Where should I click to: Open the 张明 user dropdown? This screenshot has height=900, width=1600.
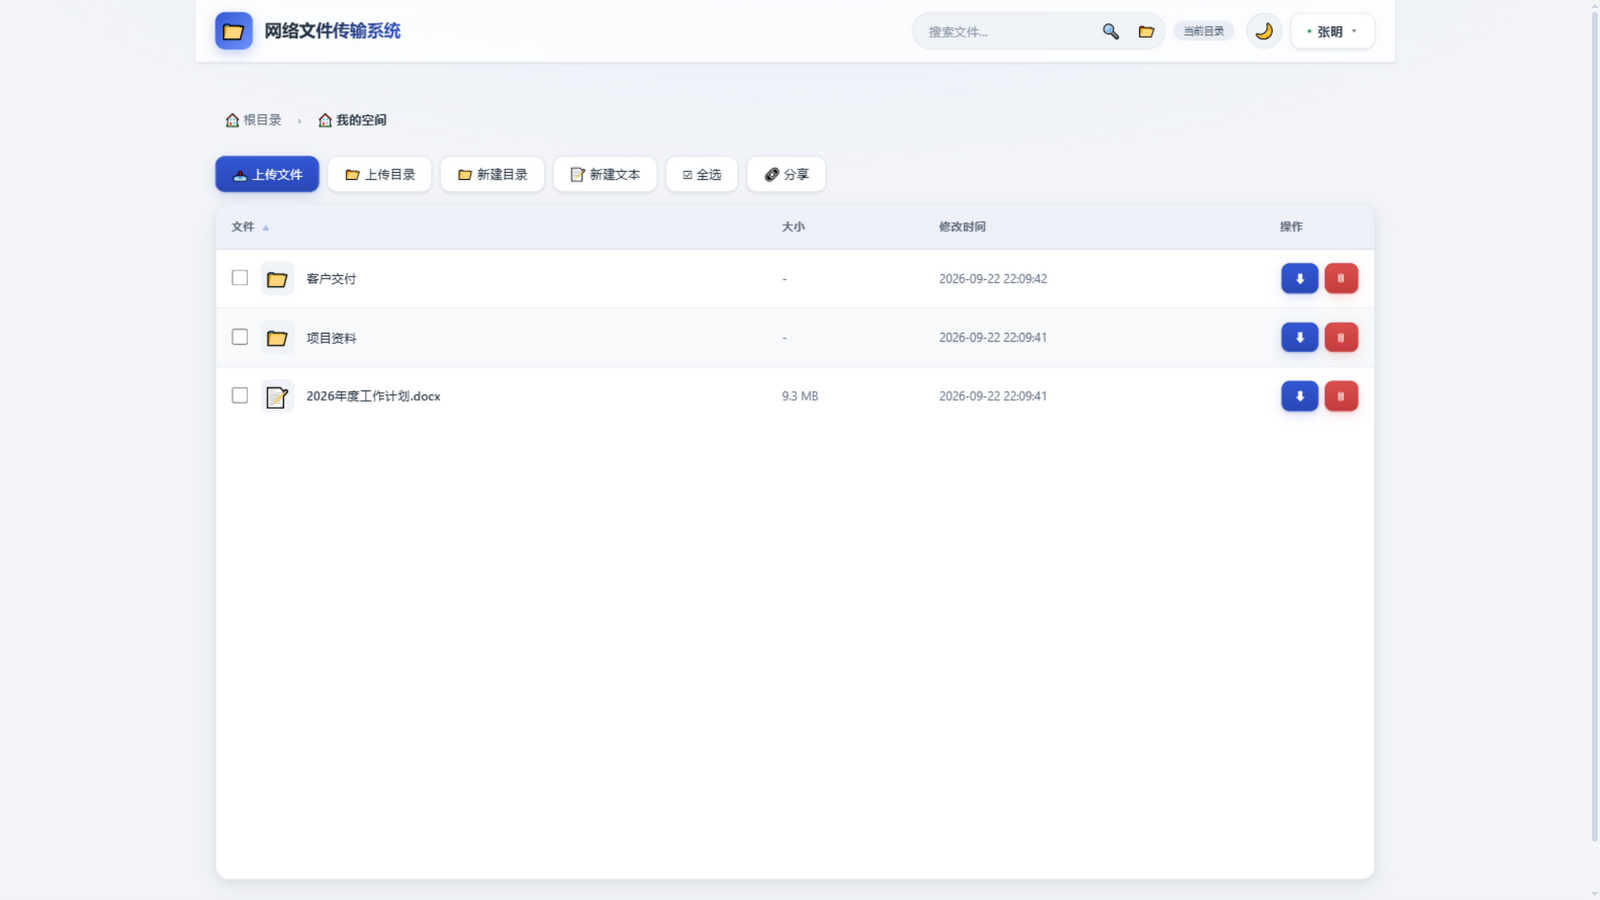pyautogui.click(x=1332, y=31)
